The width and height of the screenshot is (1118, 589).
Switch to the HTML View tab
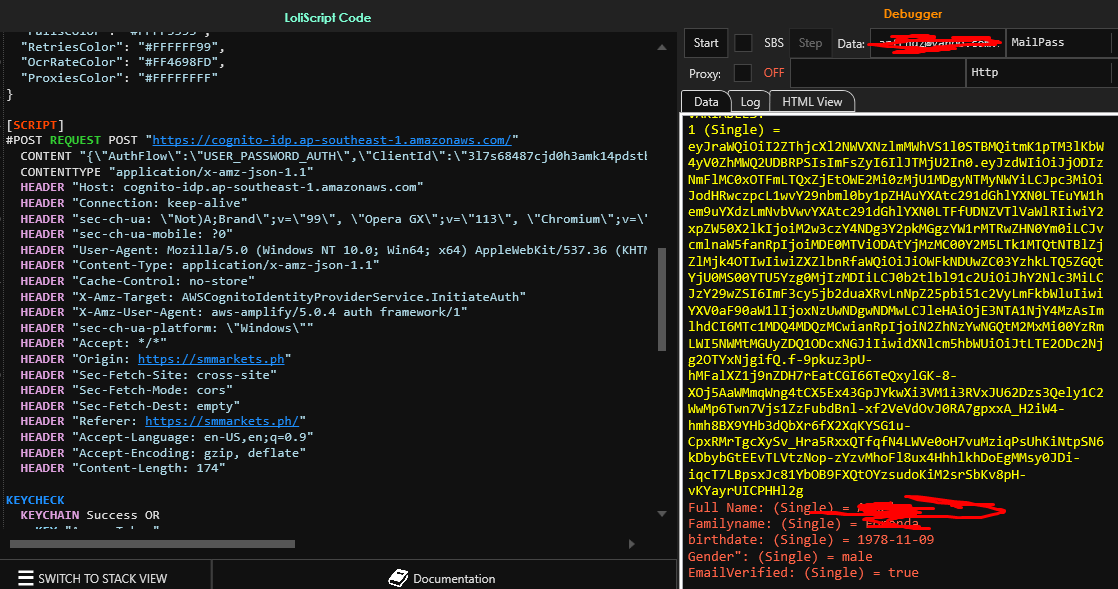(x=812, y=101)
